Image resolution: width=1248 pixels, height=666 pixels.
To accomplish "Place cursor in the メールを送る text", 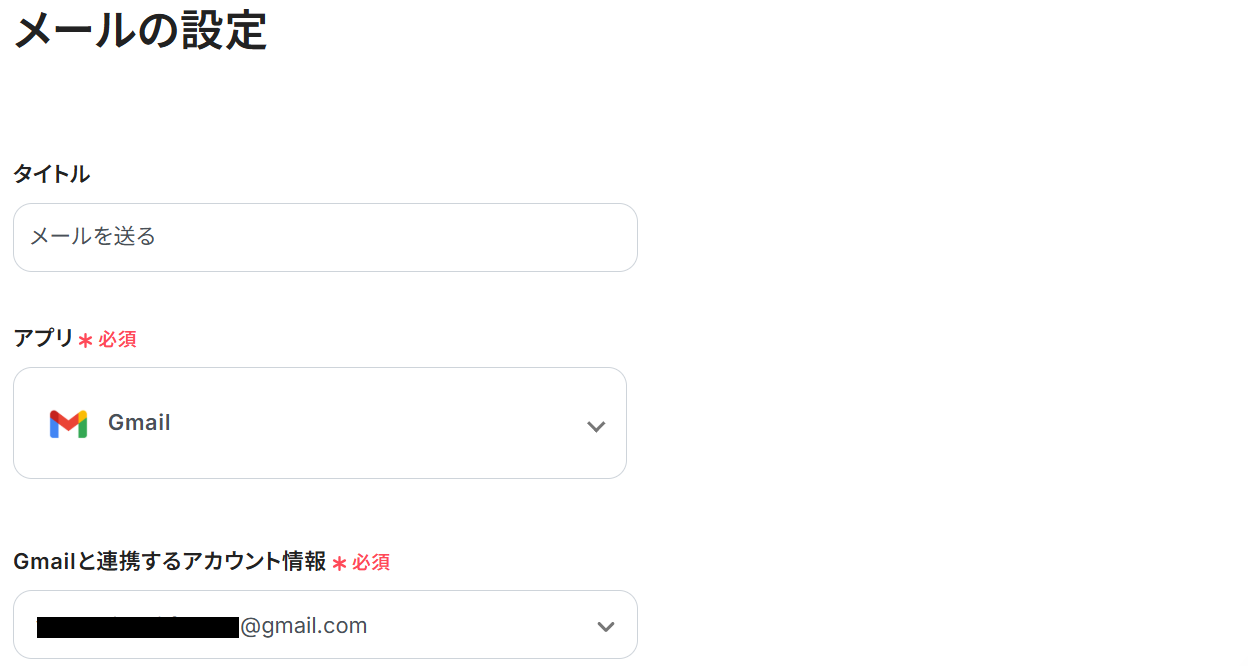I will (93, 237).
